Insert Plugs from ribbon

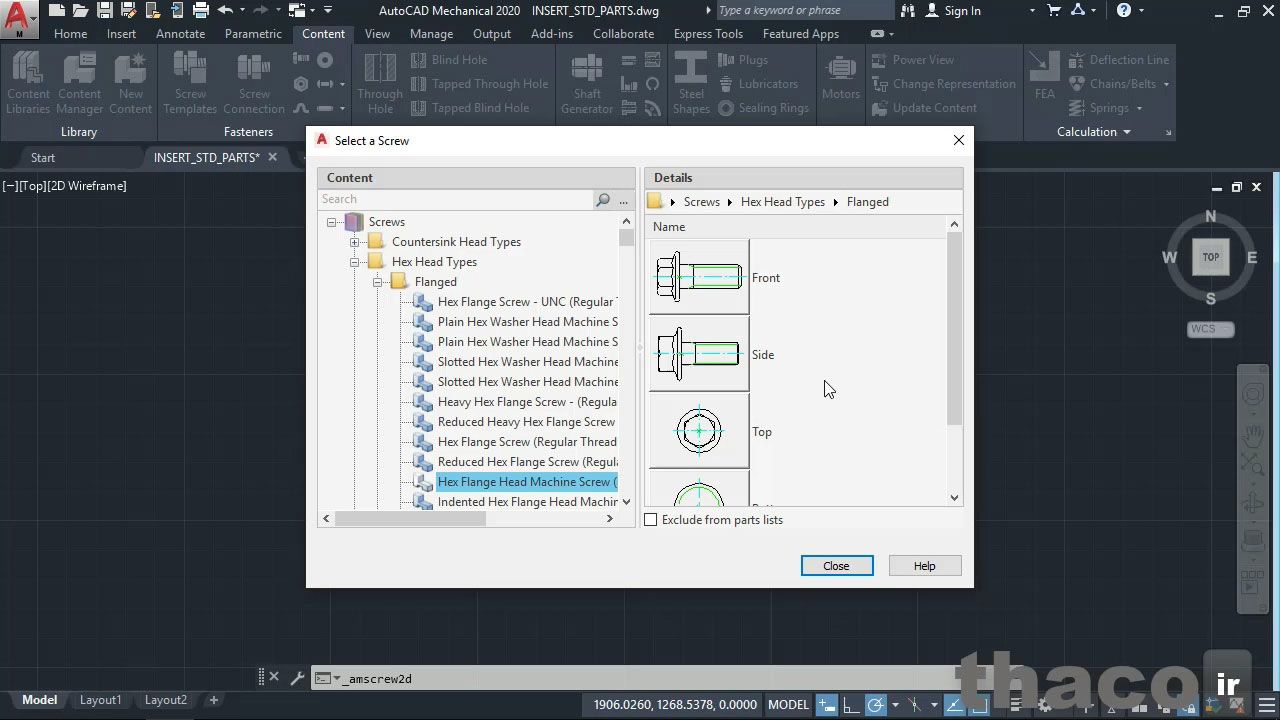(x=743, y=59)
